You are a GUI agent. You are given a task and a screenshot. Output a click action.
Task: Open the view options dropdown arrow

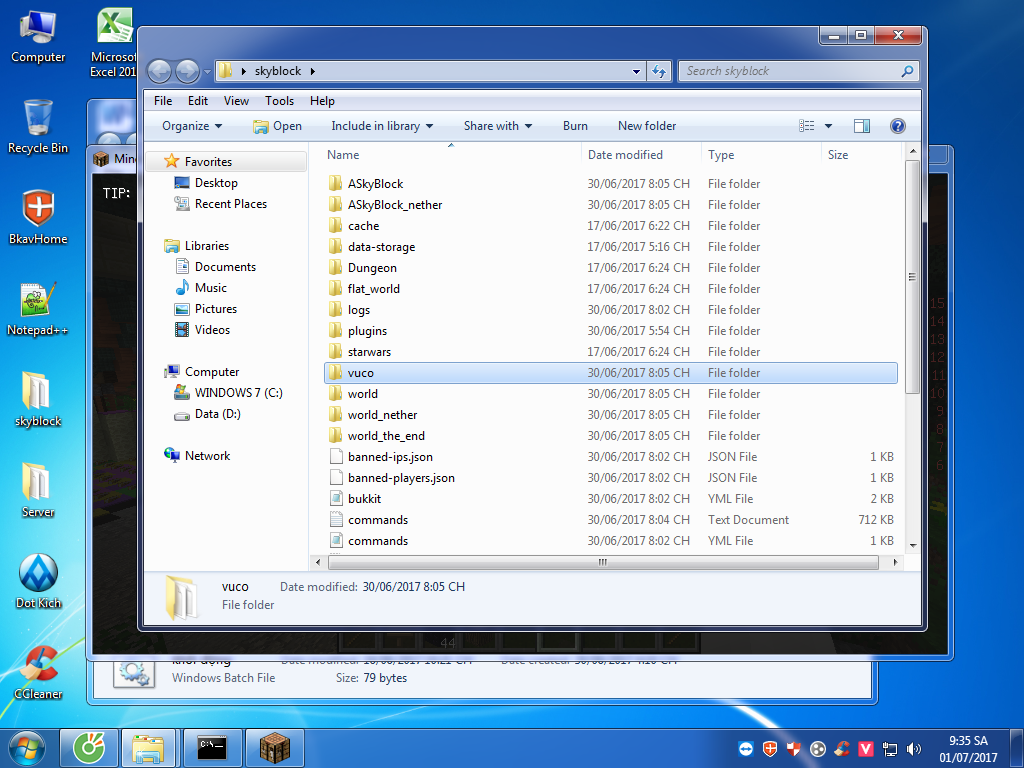(x=828, y=126)
